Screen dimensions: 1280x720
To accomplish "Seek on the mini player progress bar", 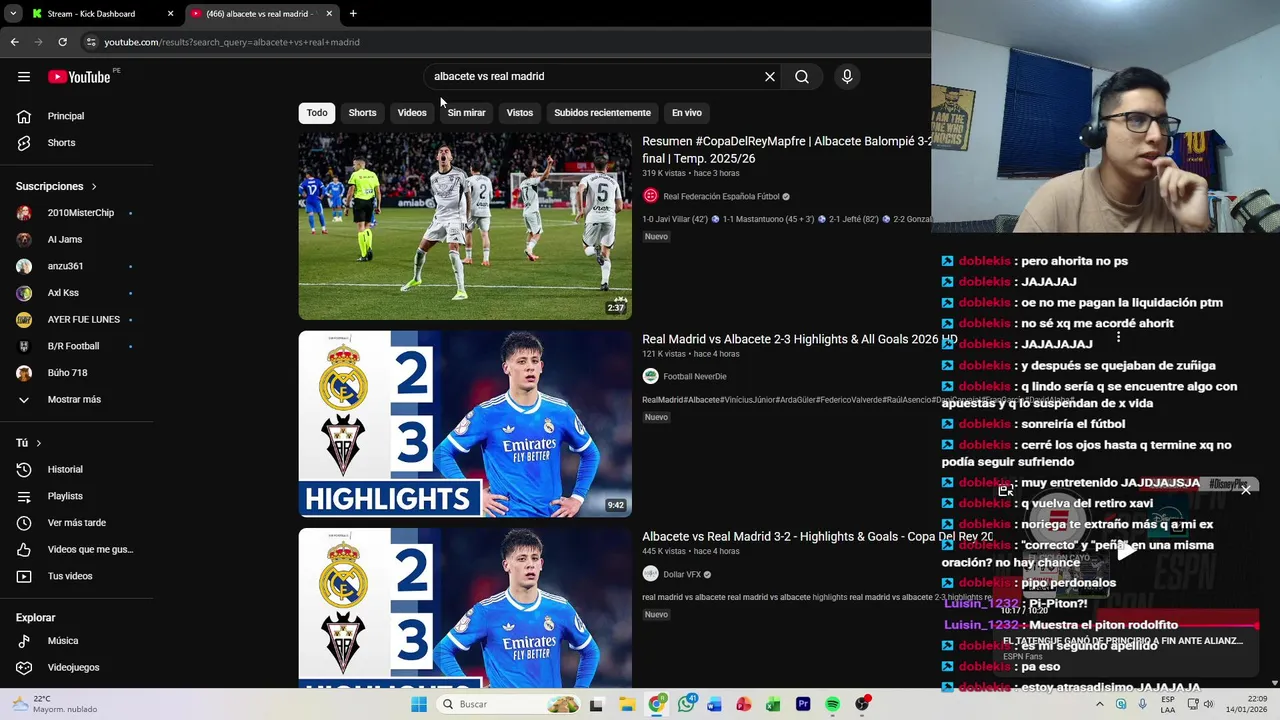I will coord(1125,625).
